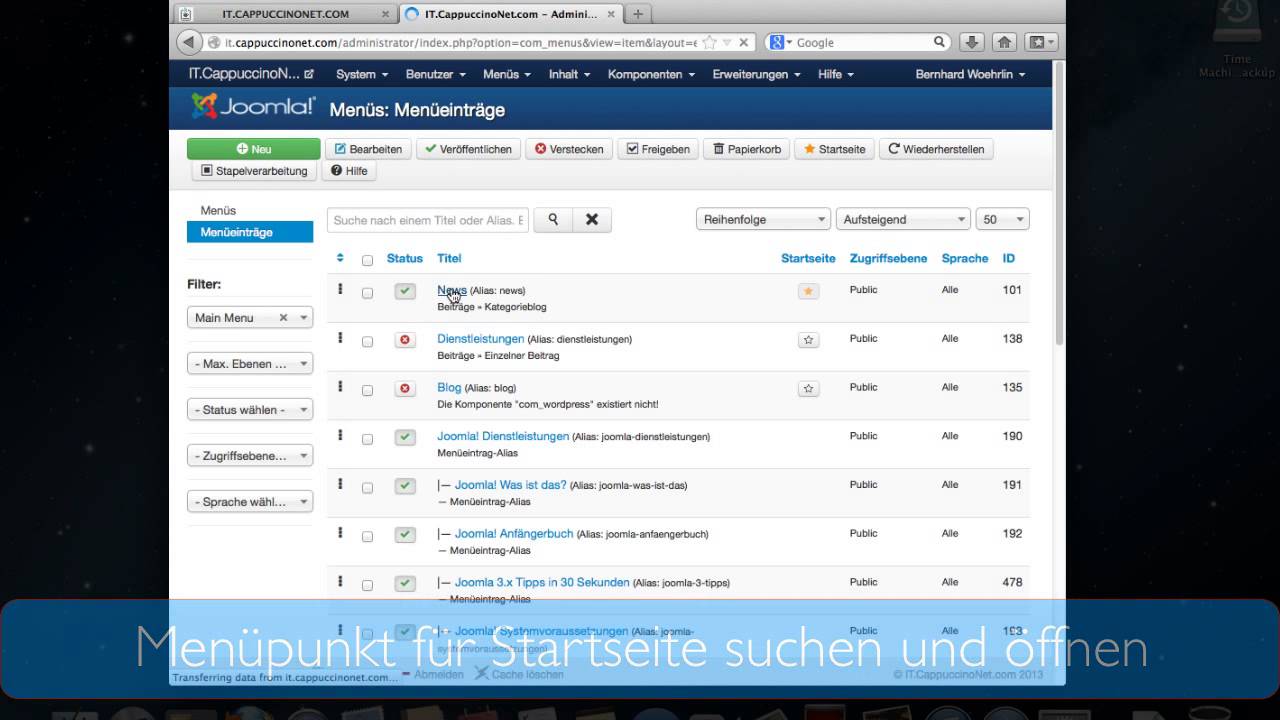Click the drag handle for the News row
The width and height of the screenshot is (1280, 720).
click(340, 289)
